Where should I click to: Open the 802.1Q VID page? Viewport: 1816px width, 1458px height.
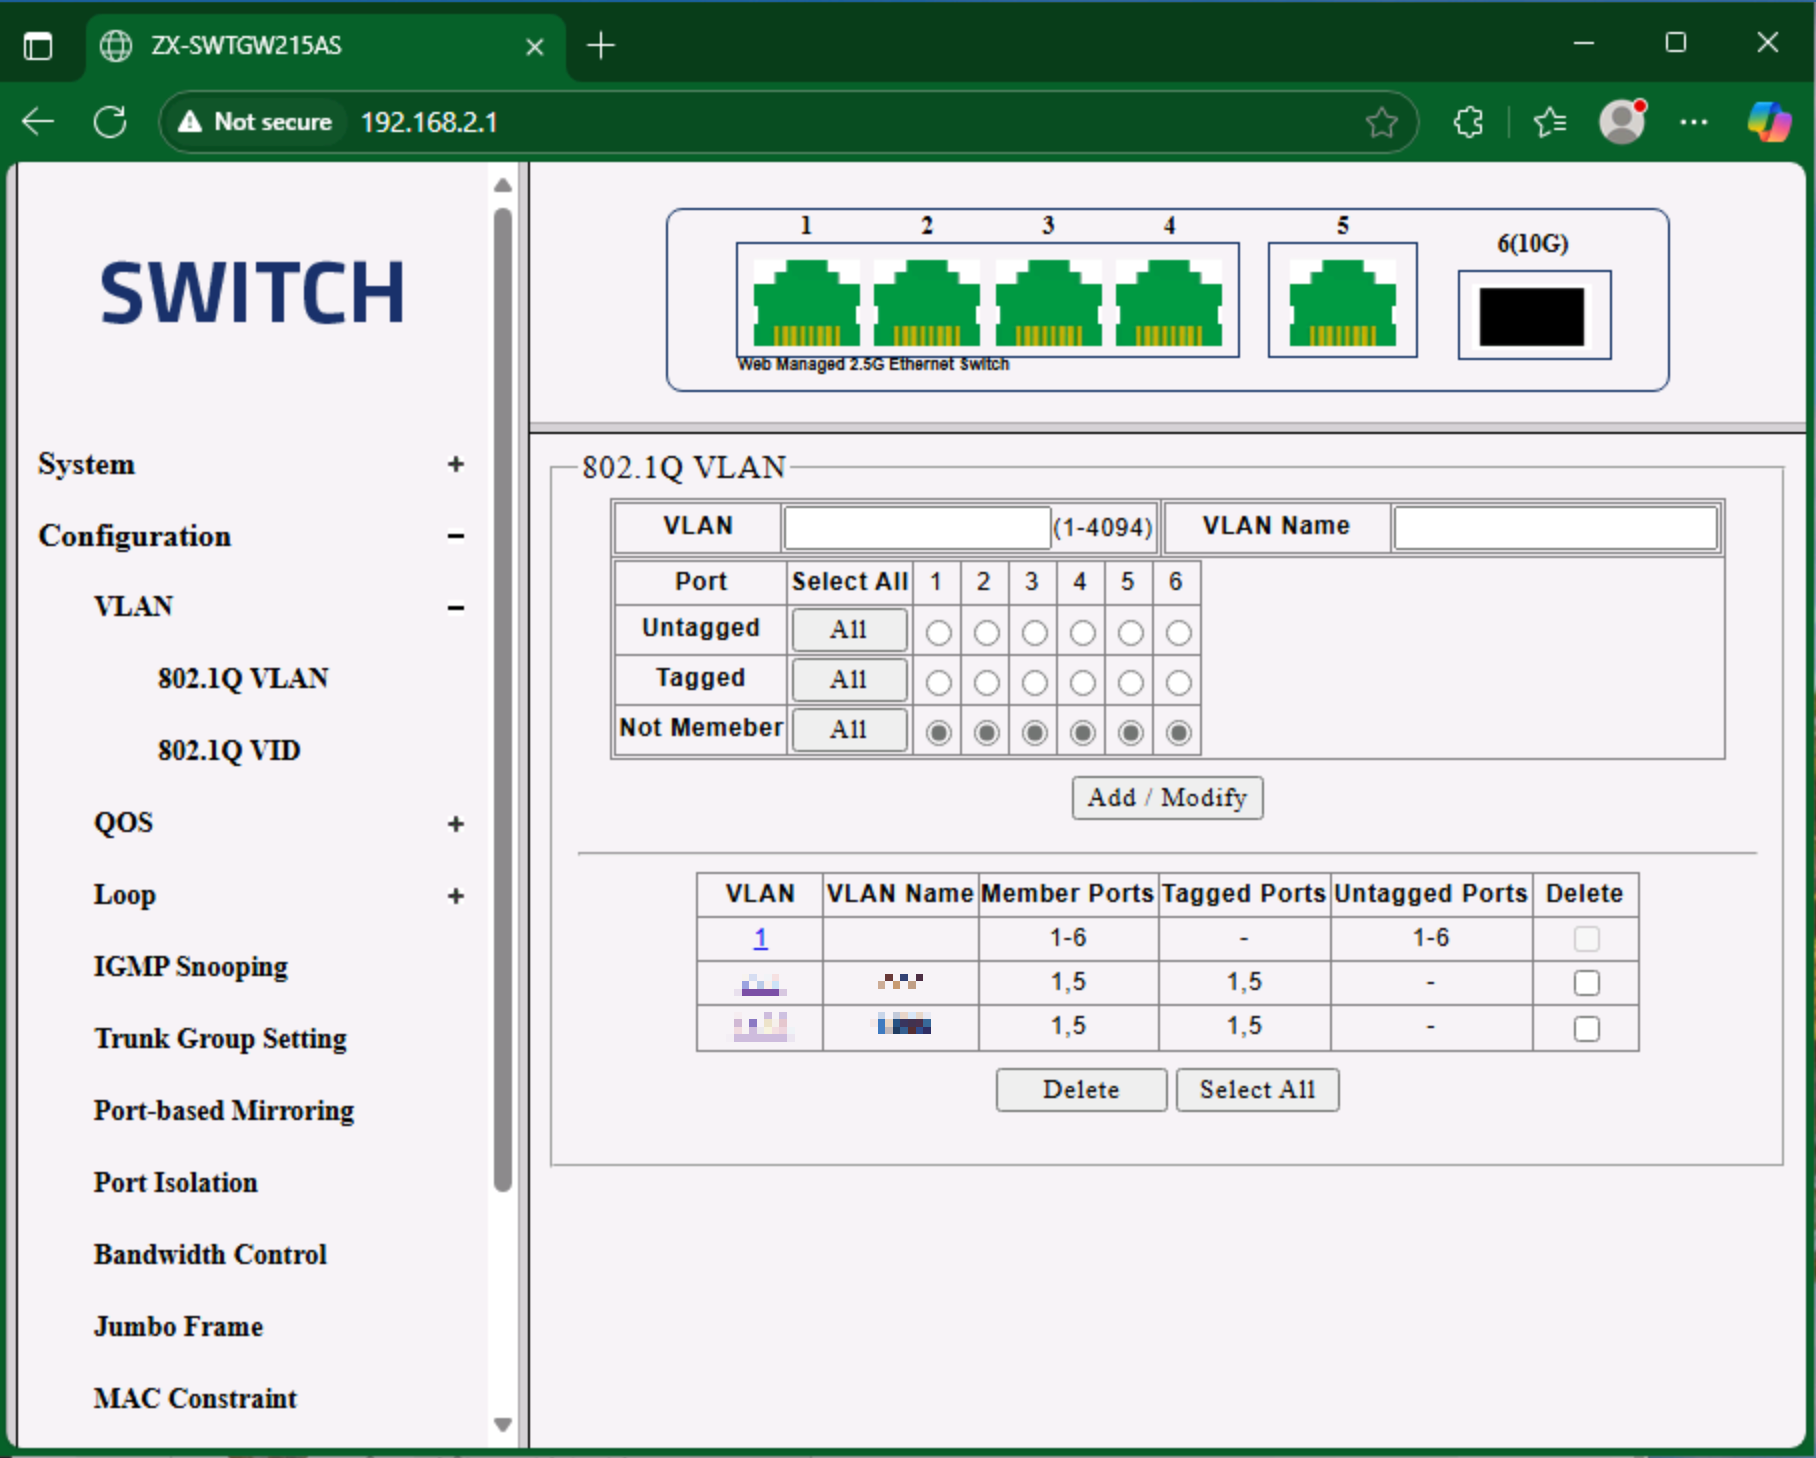[x=229, y=750]
